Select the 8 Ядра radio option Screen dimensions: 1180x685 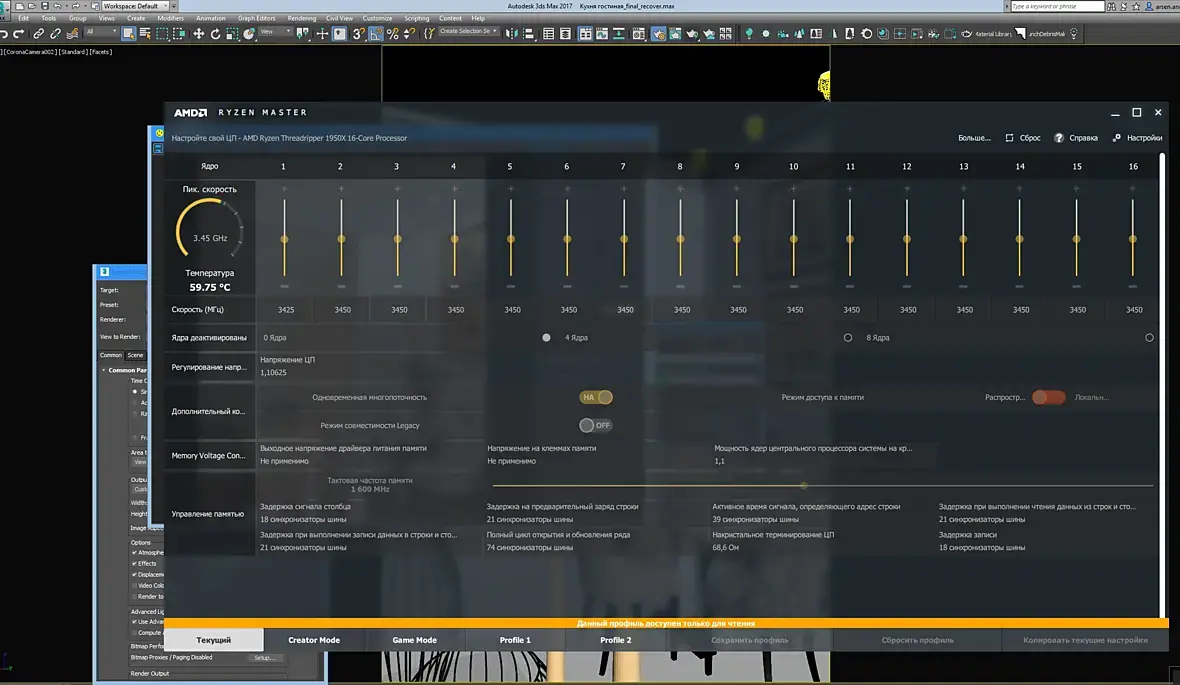click(1149, 338)
